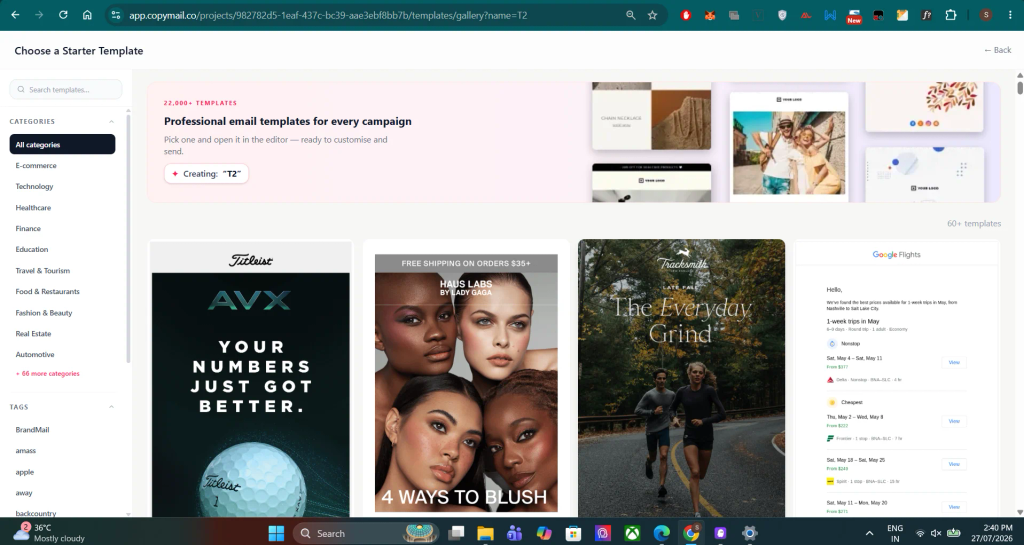Open the fx extension icon
1024x545 pixels.
(x=927, y=15)
